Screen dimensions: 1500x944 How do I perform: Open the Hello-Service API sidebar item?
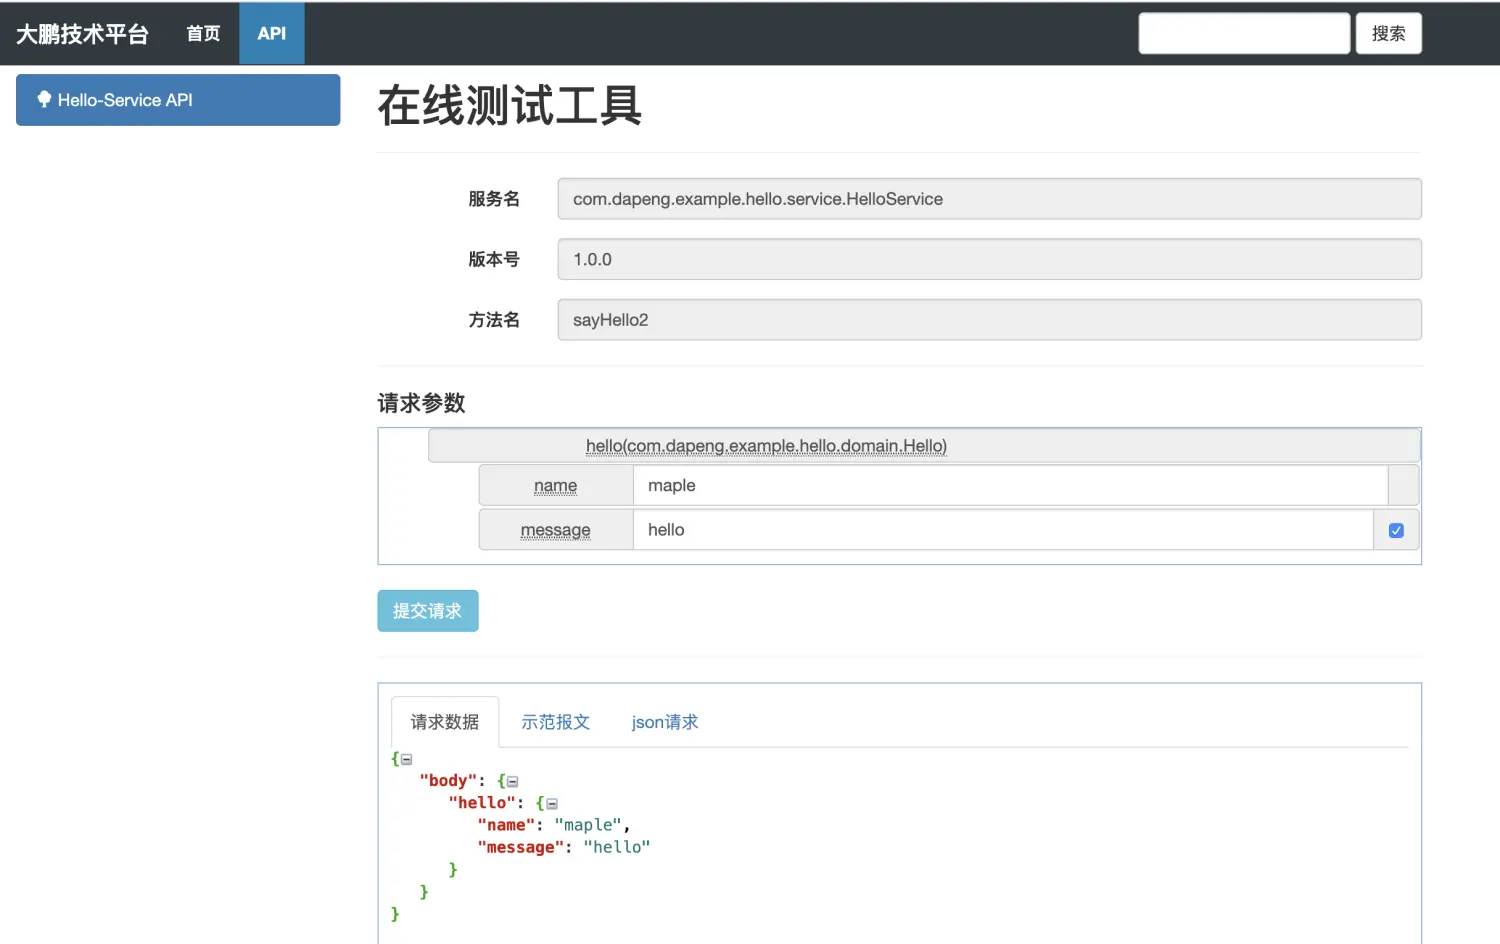(x=178, y=100)
